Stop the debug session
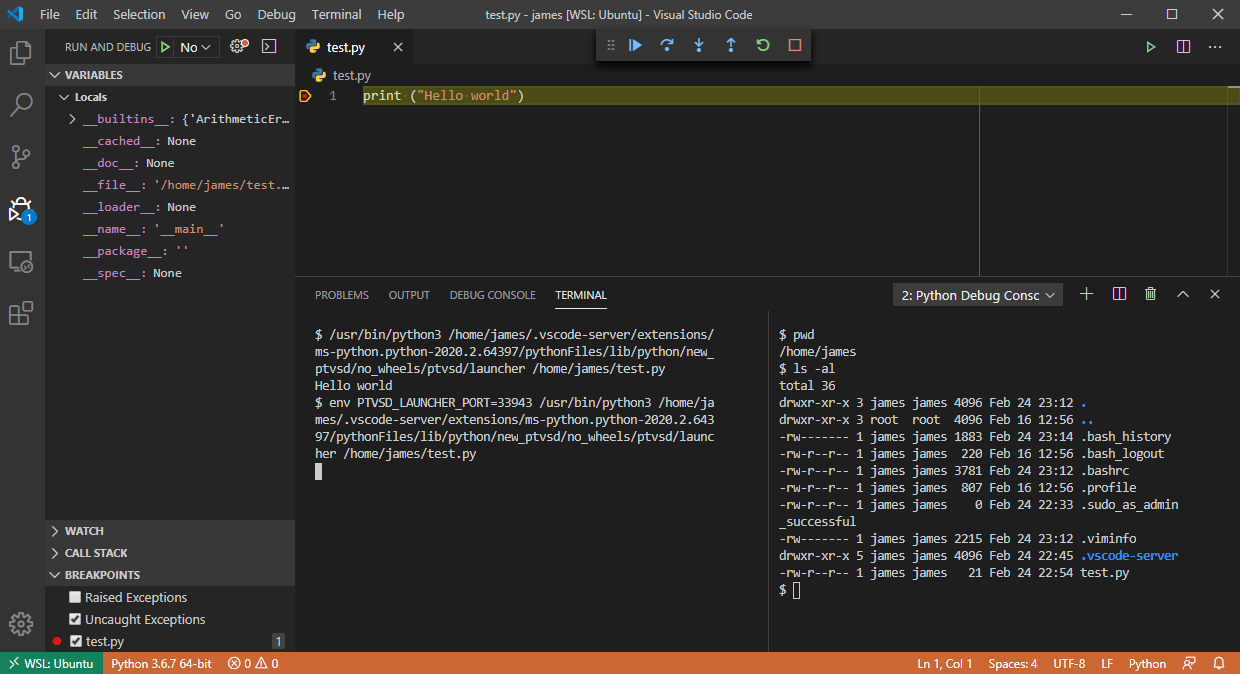The height and width of the screenshot is (674, 1240). (795, 45)
